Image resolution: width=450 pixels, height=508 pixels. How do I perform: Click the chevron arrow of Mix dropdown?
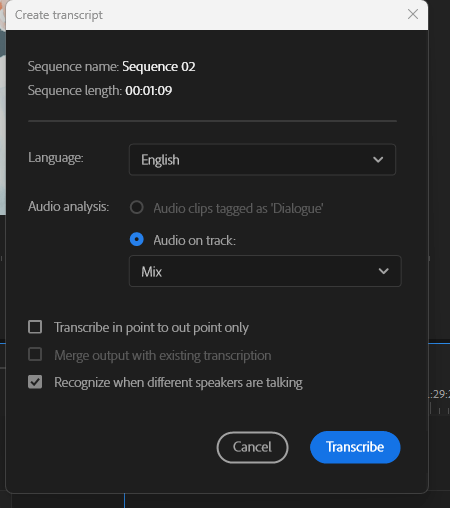click(x=384, y=271)
